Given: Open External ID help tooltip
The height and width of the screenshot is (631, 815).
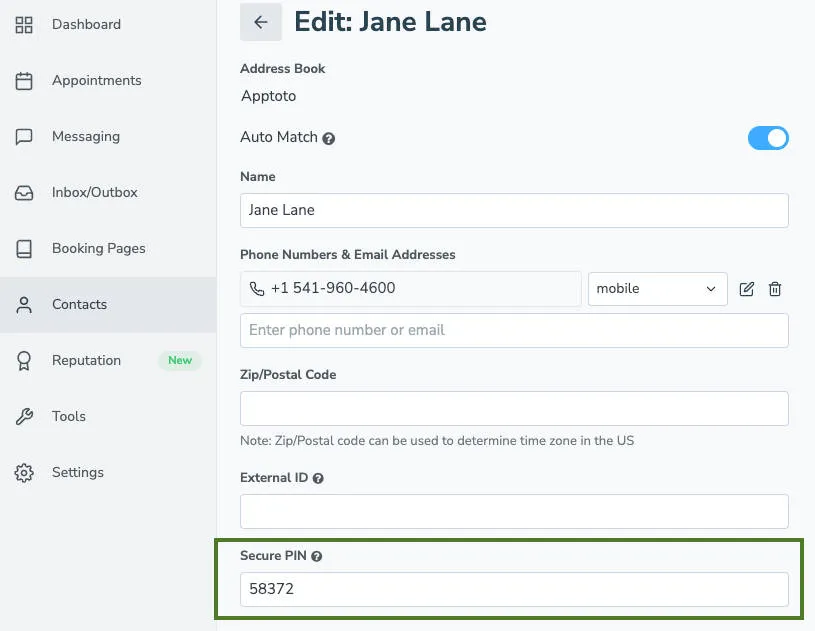Looking at the screenshot, I should pos(318,478).
